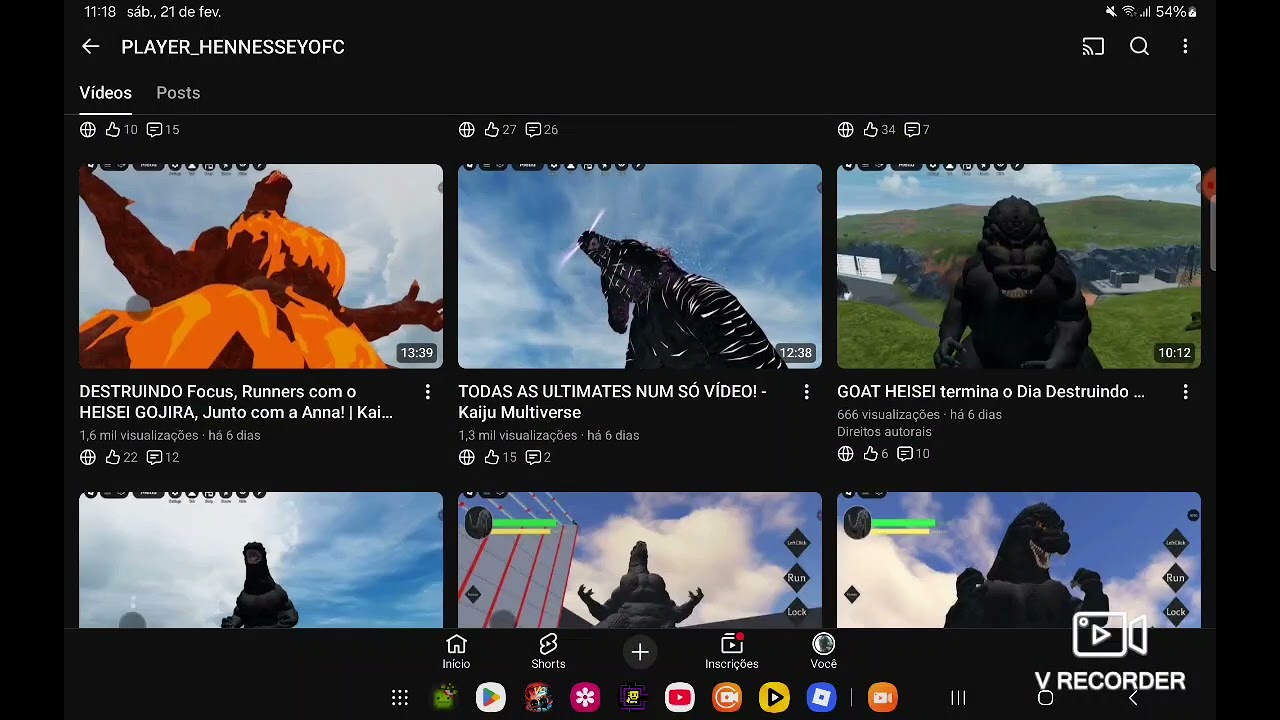Open options for TODAS AS ULTIMATES video
This screenshot has height=720, width=1280.
(x=807, y=392)
